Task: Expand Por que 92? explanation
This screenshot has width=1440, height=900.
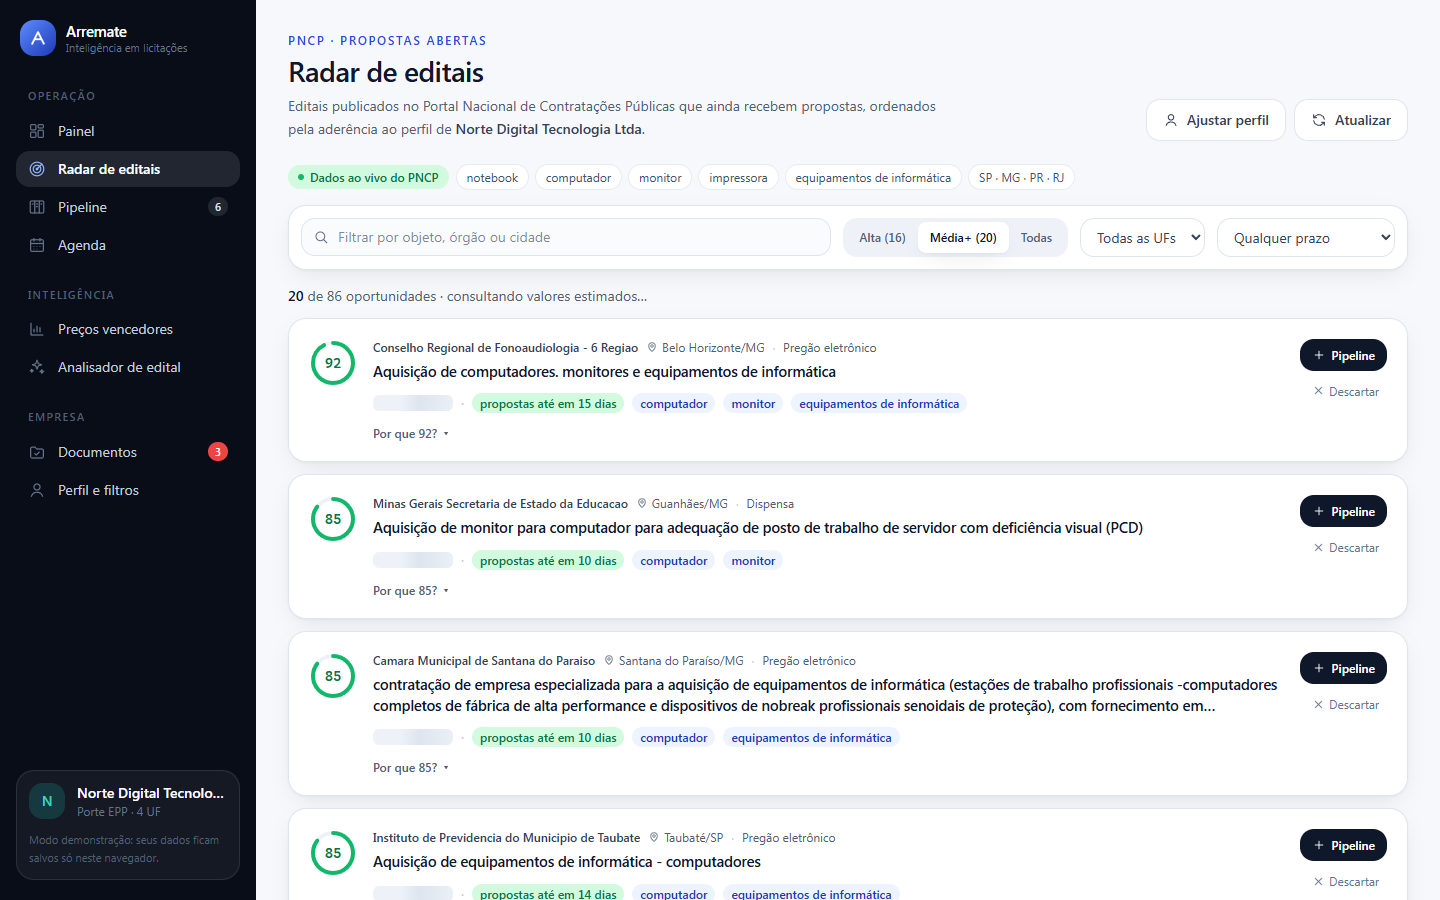Action: [x=411, y=434]
